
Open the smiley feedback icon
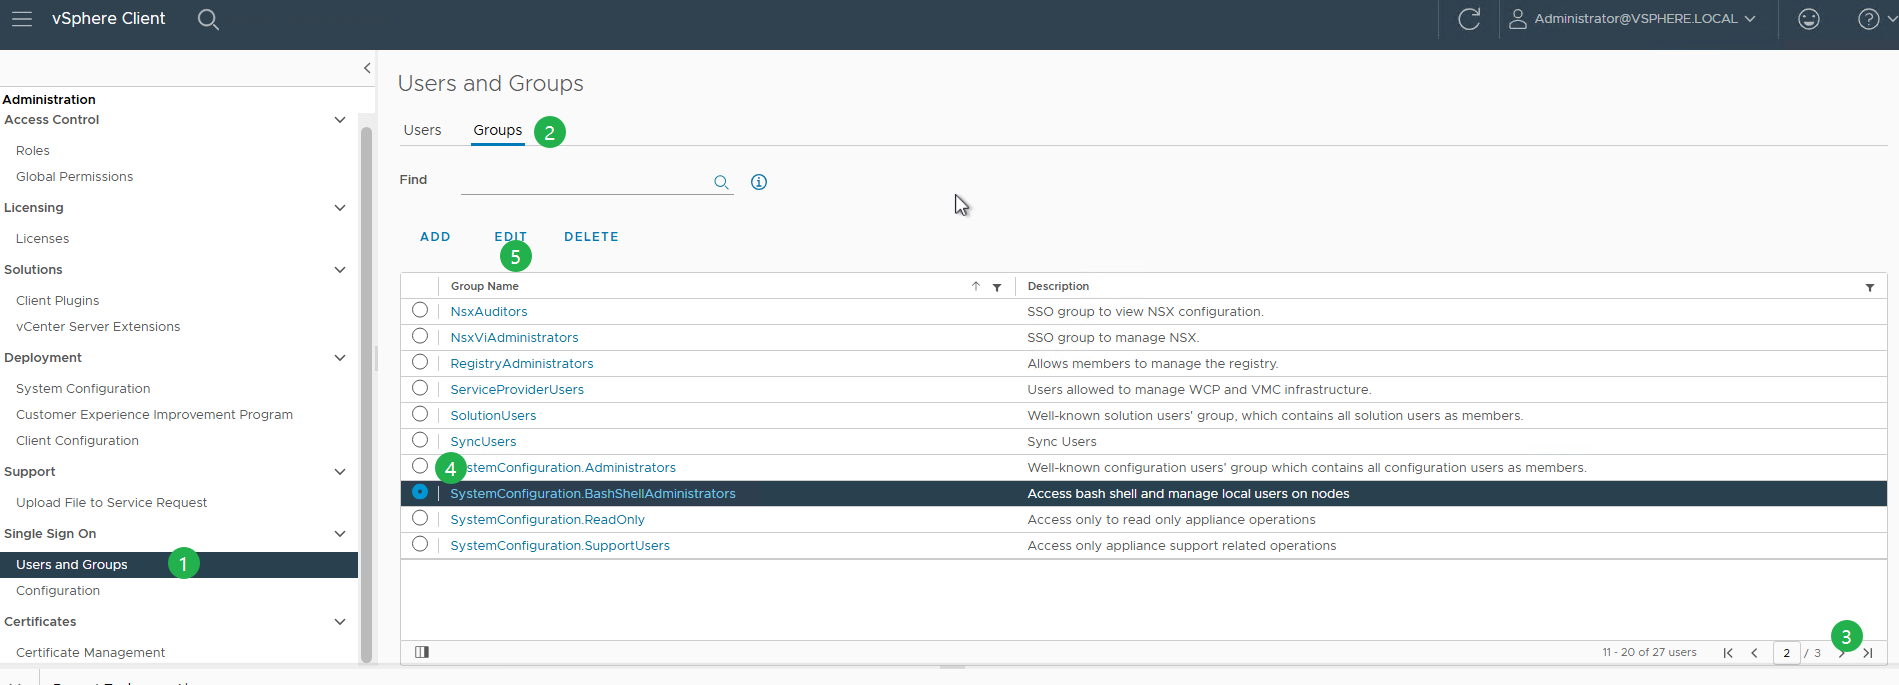tap(1808, 19)
